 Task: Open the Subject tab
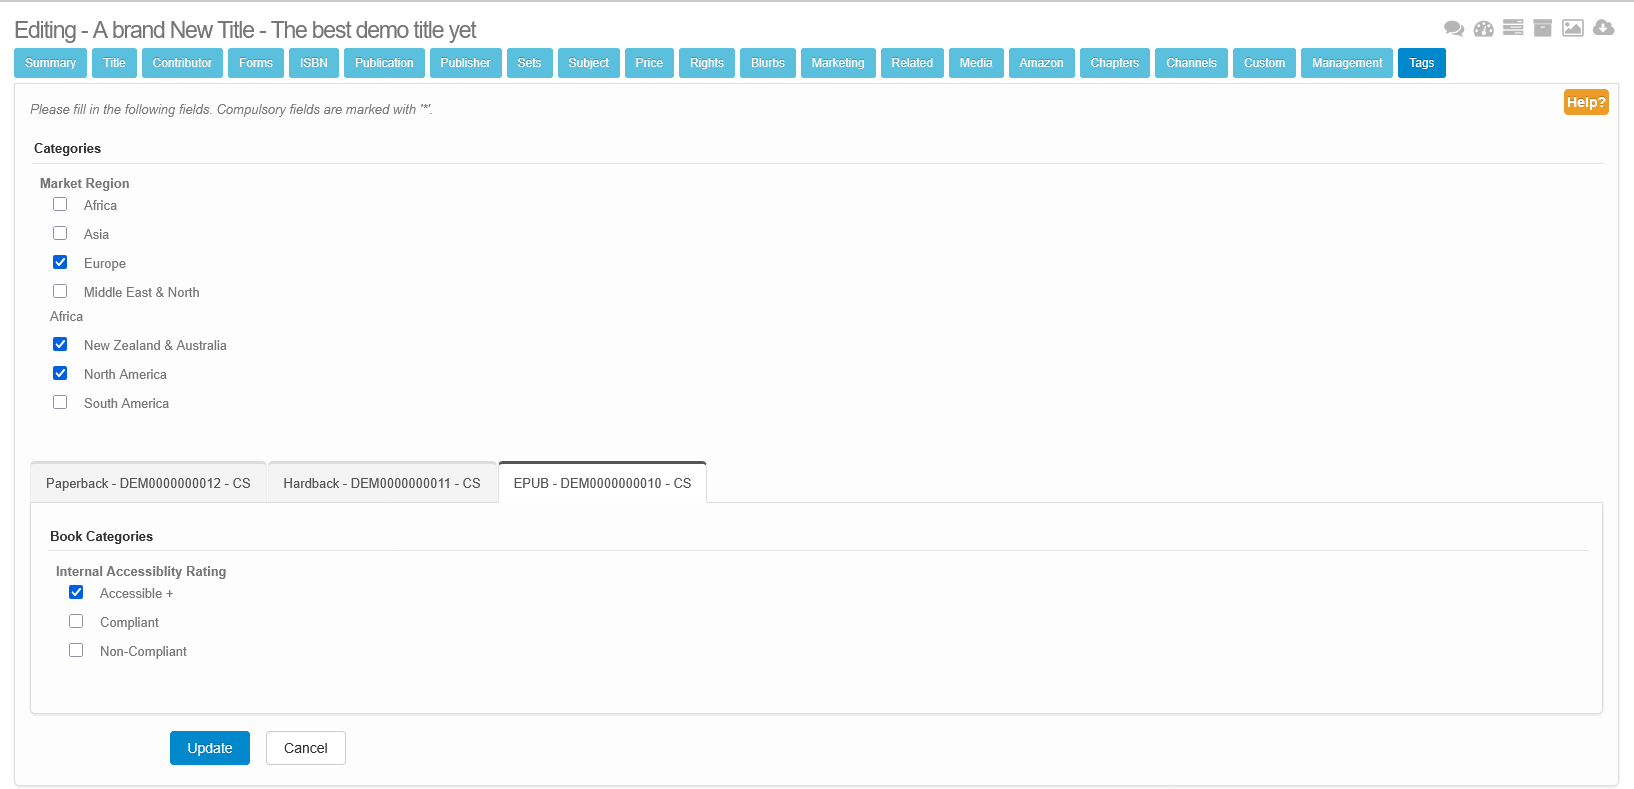[589, 63]
